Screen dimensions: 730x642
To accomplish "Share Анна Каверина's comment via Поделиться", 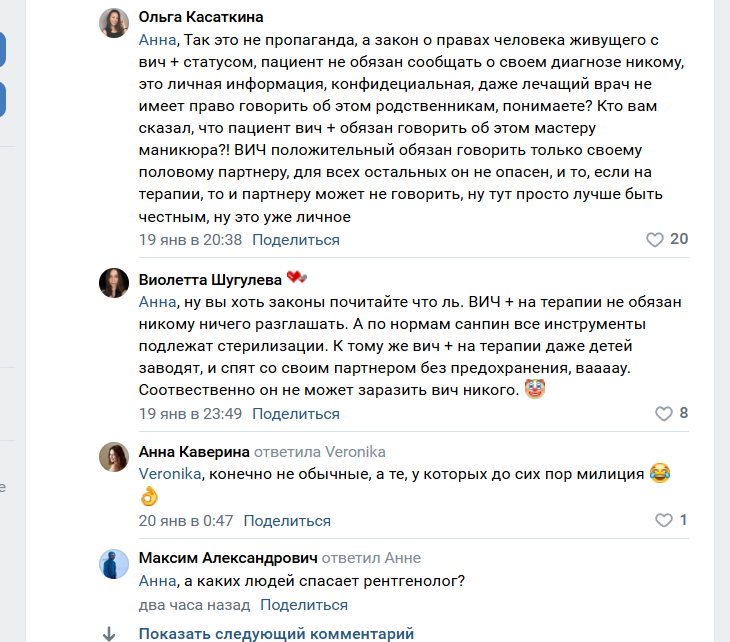I will pyautogui.click(x=287, y=520).
